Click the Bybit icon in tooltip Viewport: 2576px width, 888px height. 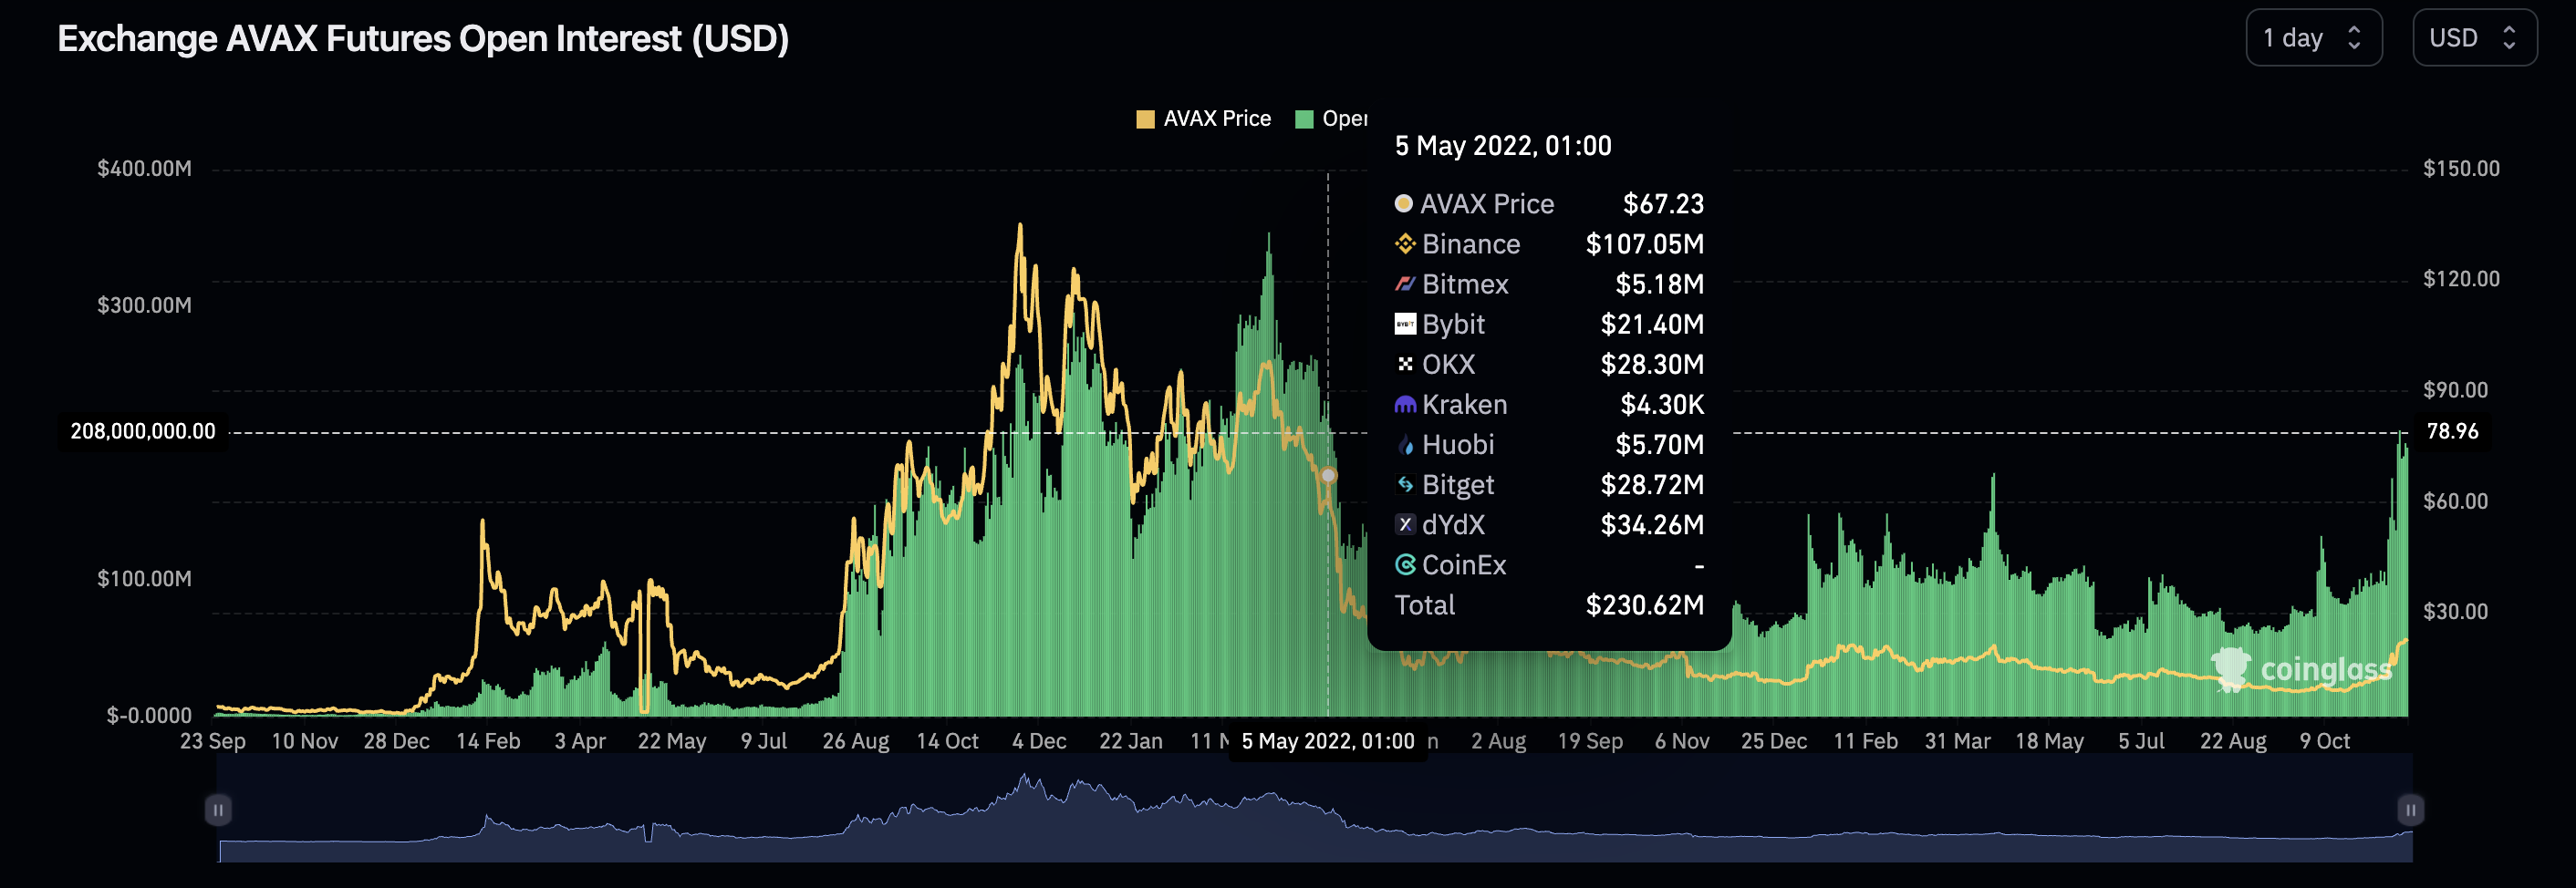1405,324
